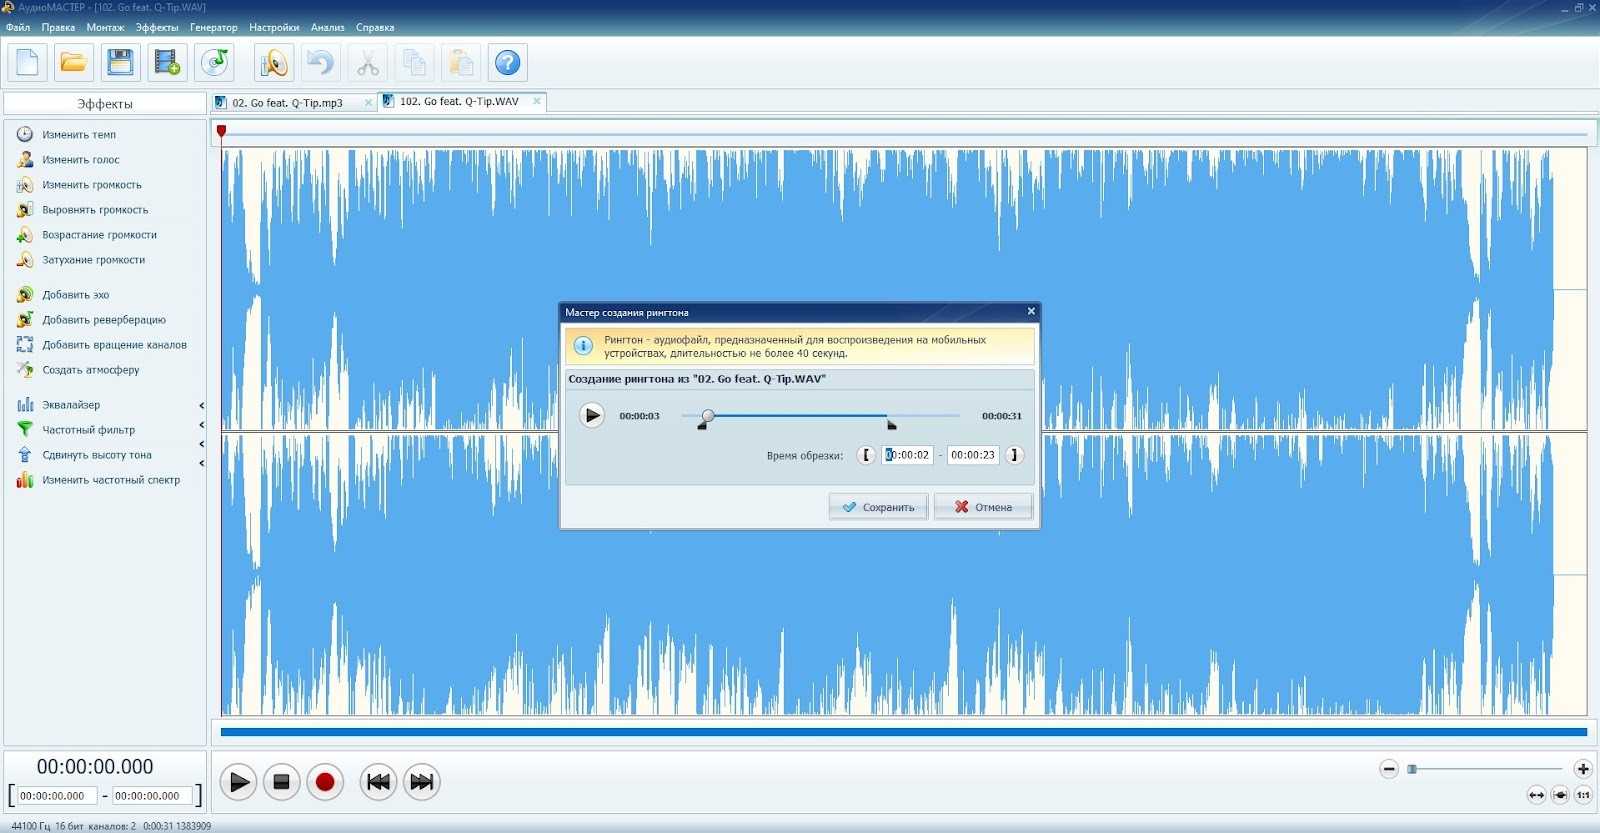Click the Undo arrow toolbar icon
1600x833 pixels.
[x=320, y=63]
